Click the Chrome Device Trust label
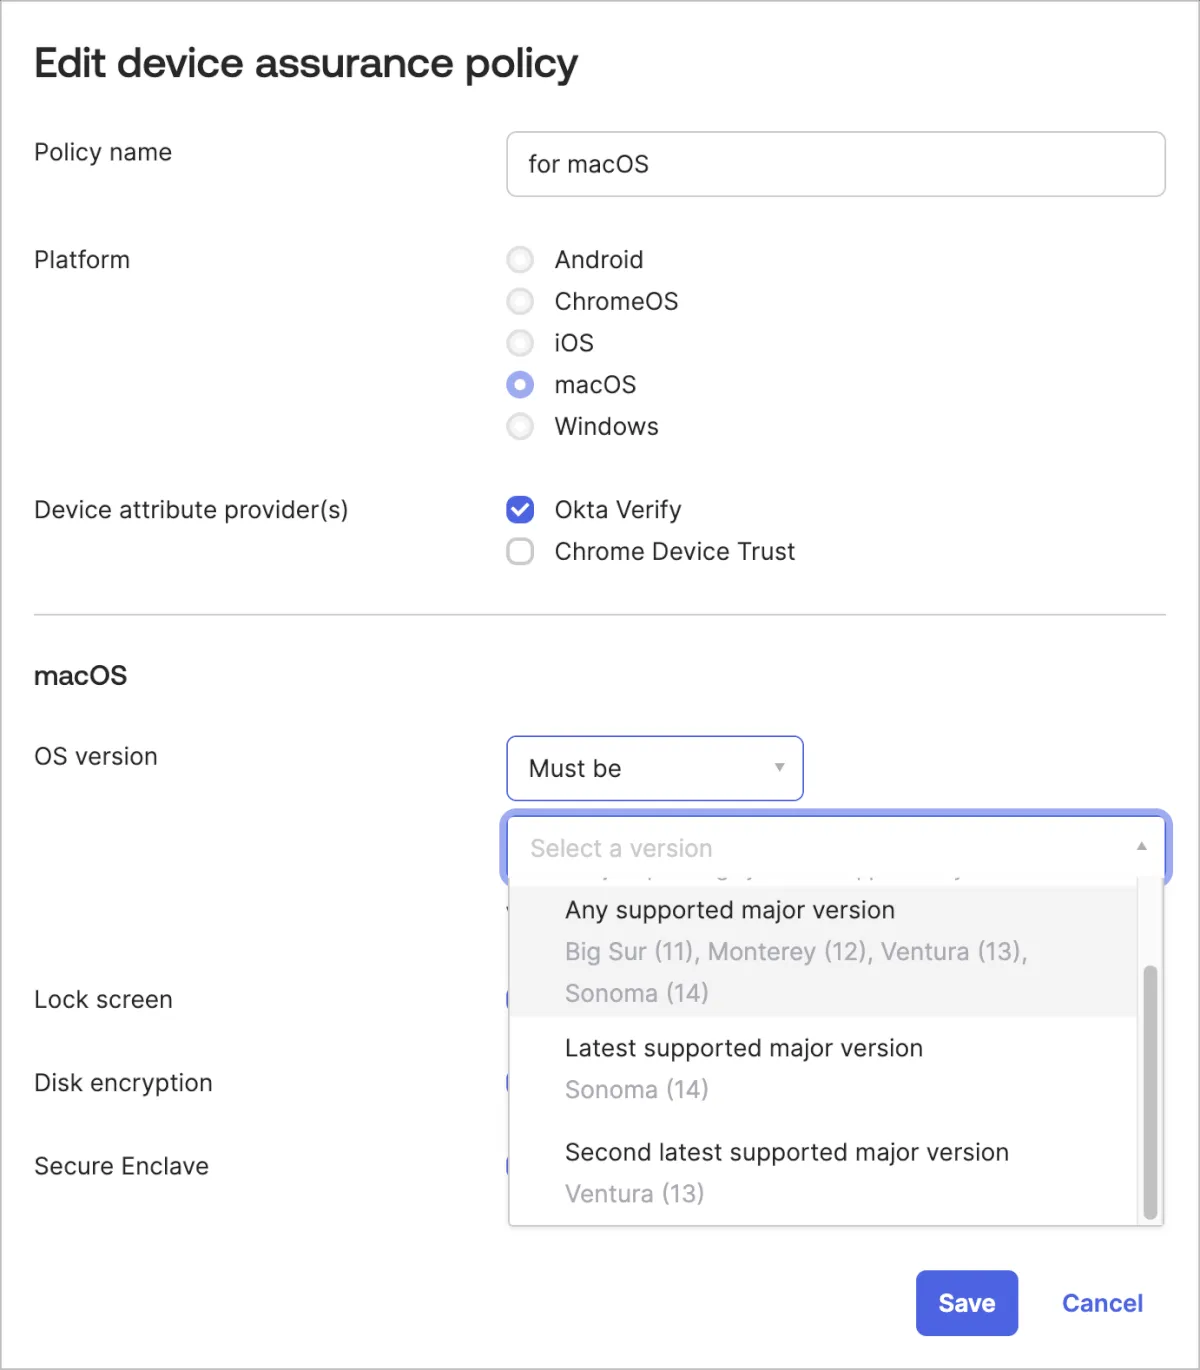 tap(675, 552)
